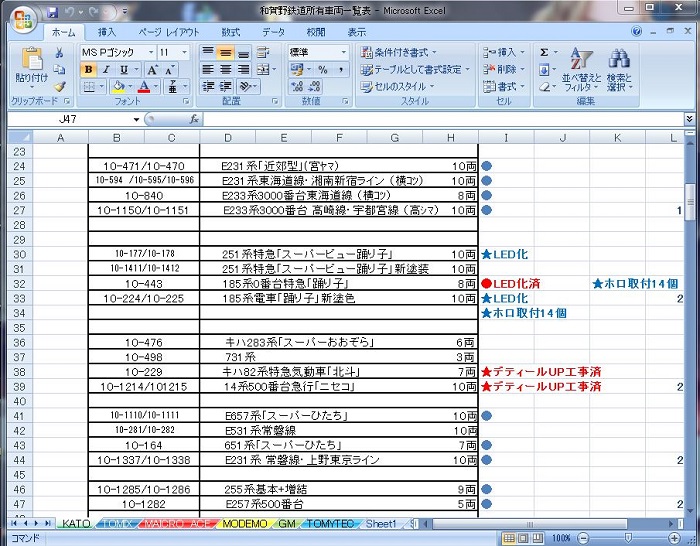Click the Copy icon

pos(59,69)
